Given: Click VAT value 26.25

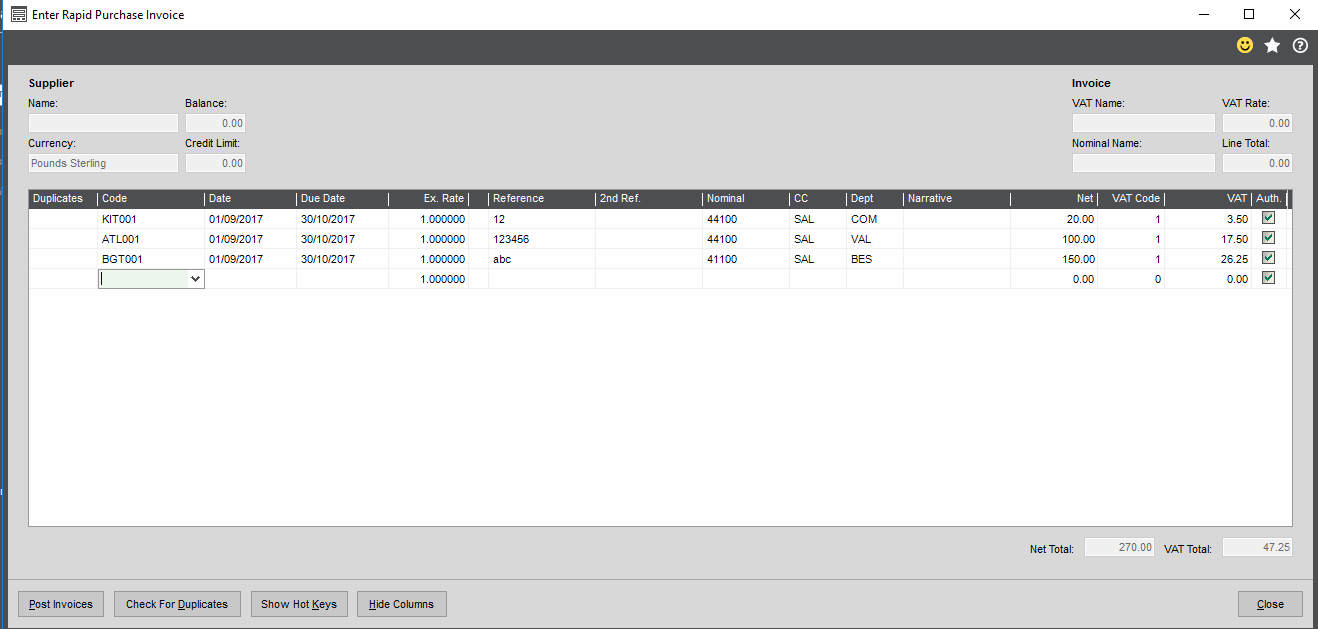Looking at the screenshot, I should click(x=1209, y=259).
